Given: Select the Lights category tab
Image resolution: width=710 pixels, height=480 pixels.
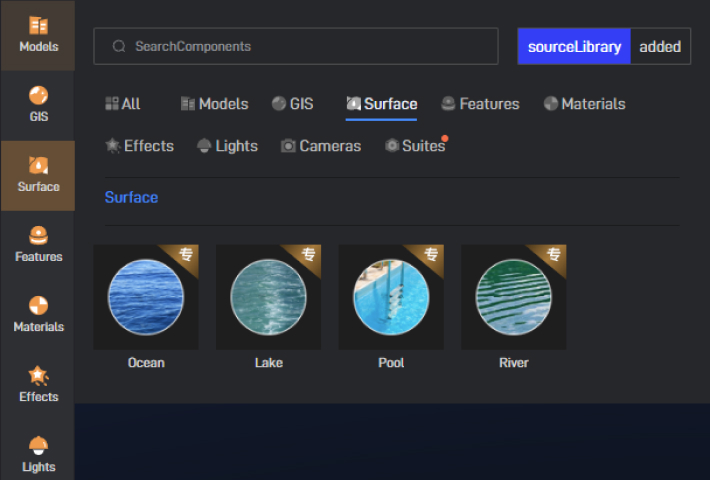Looking at the screenshot, I should (x=227, y=146).
